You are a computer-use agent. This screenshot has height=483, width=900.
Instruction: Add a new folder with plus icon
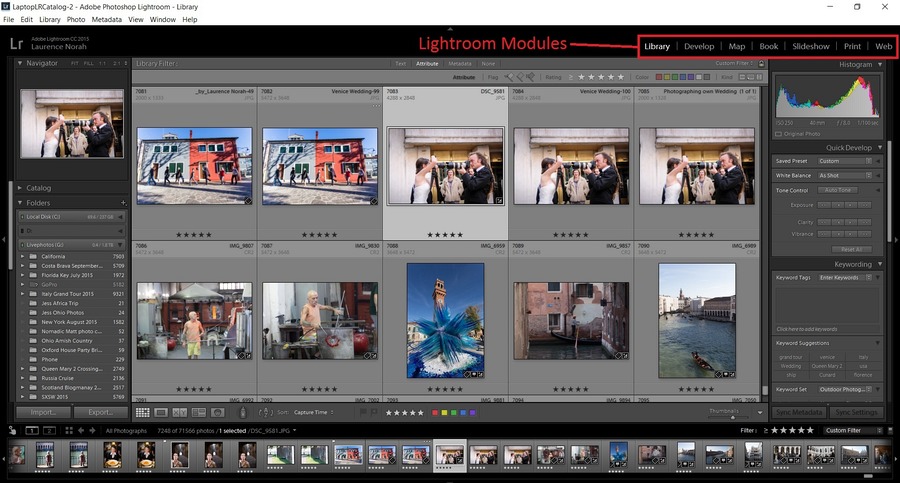123,203
